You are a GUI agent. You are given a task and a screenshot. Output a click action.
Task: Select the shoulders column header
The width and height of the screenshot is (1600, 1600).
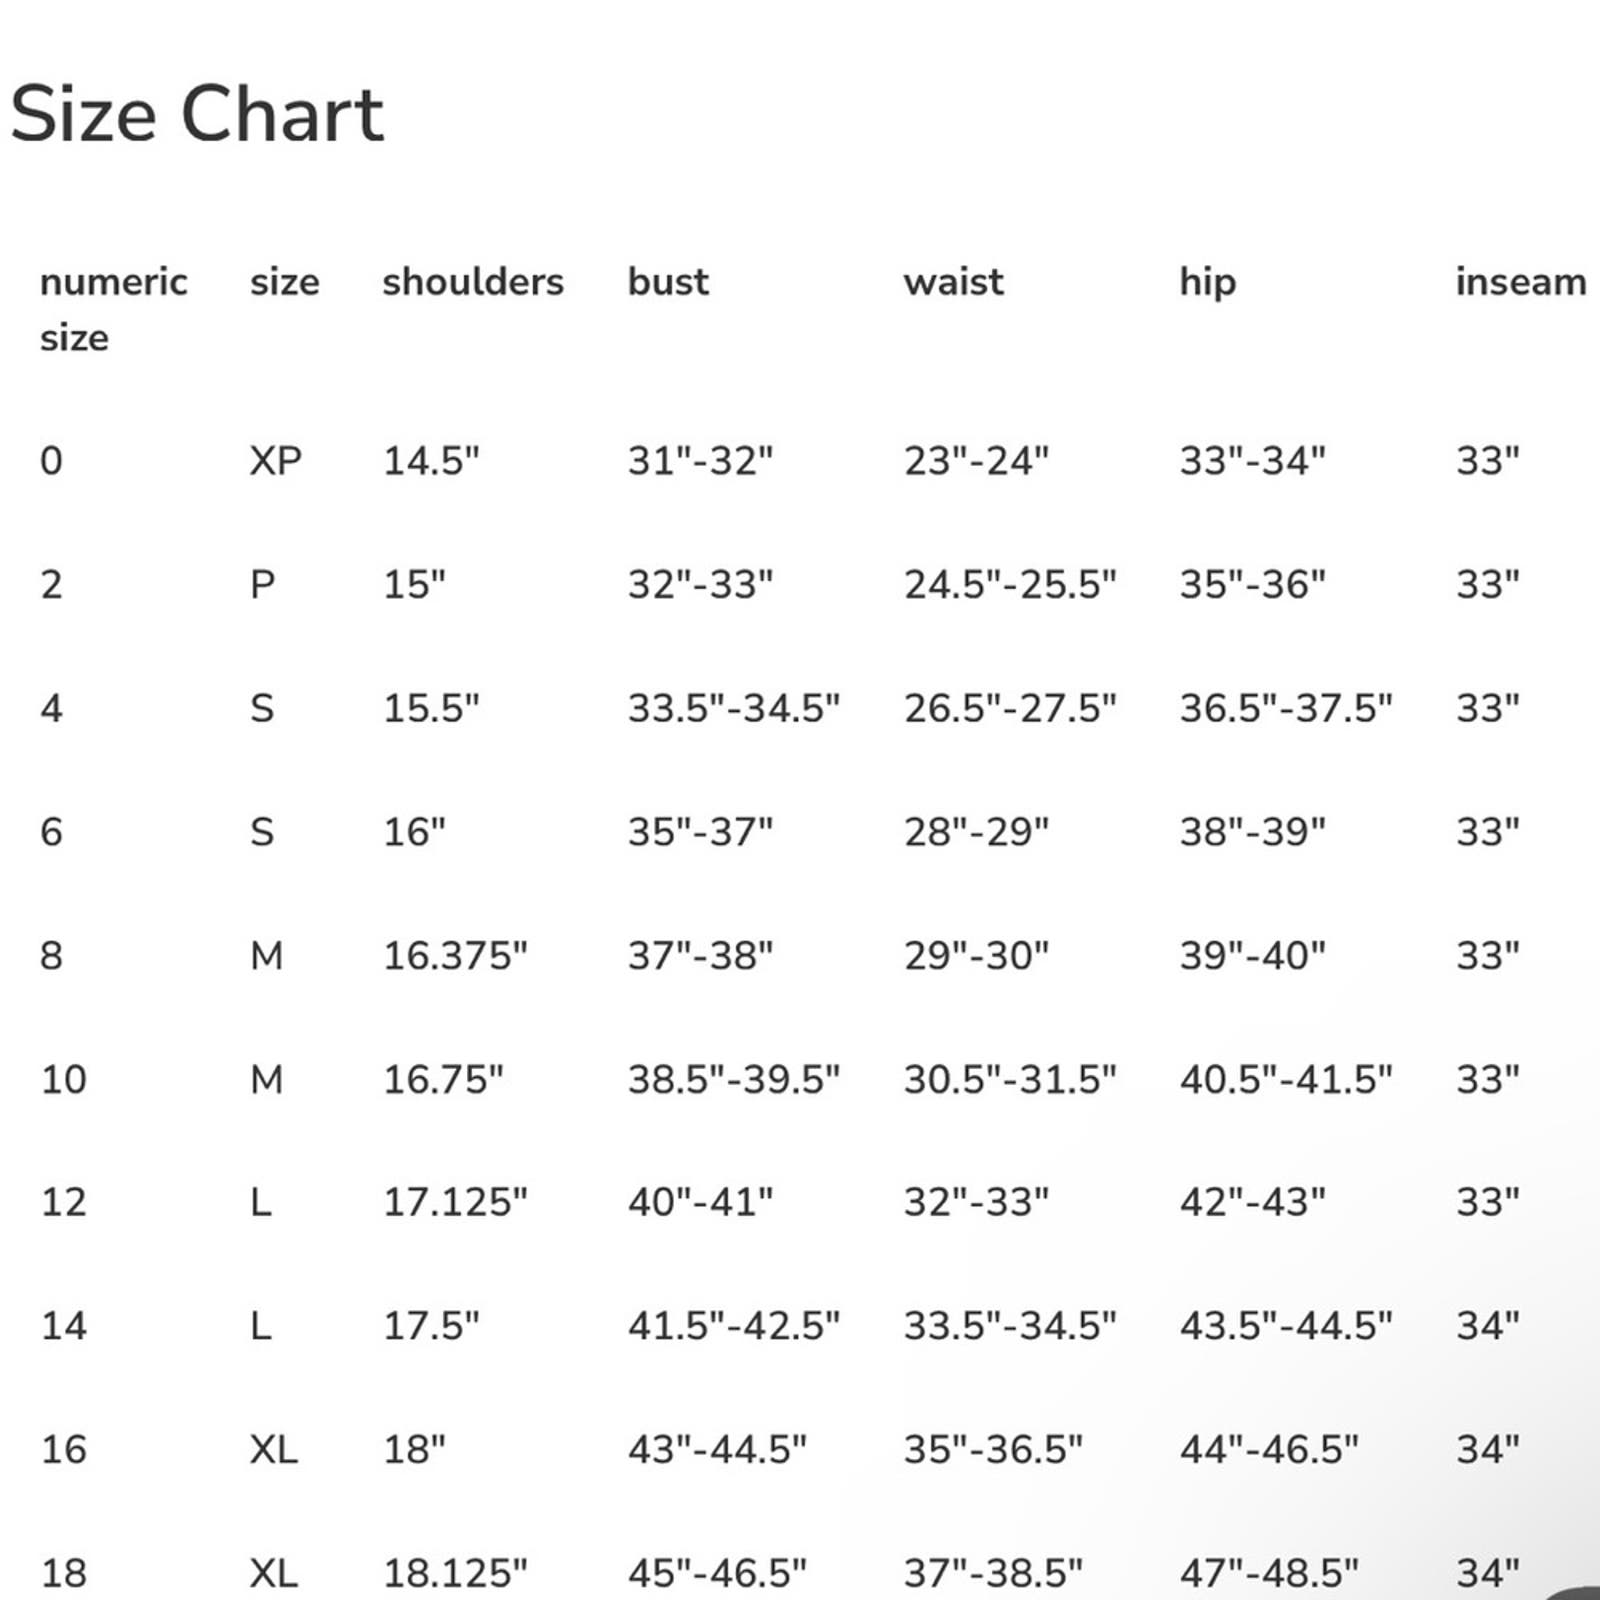click(473, 282)
